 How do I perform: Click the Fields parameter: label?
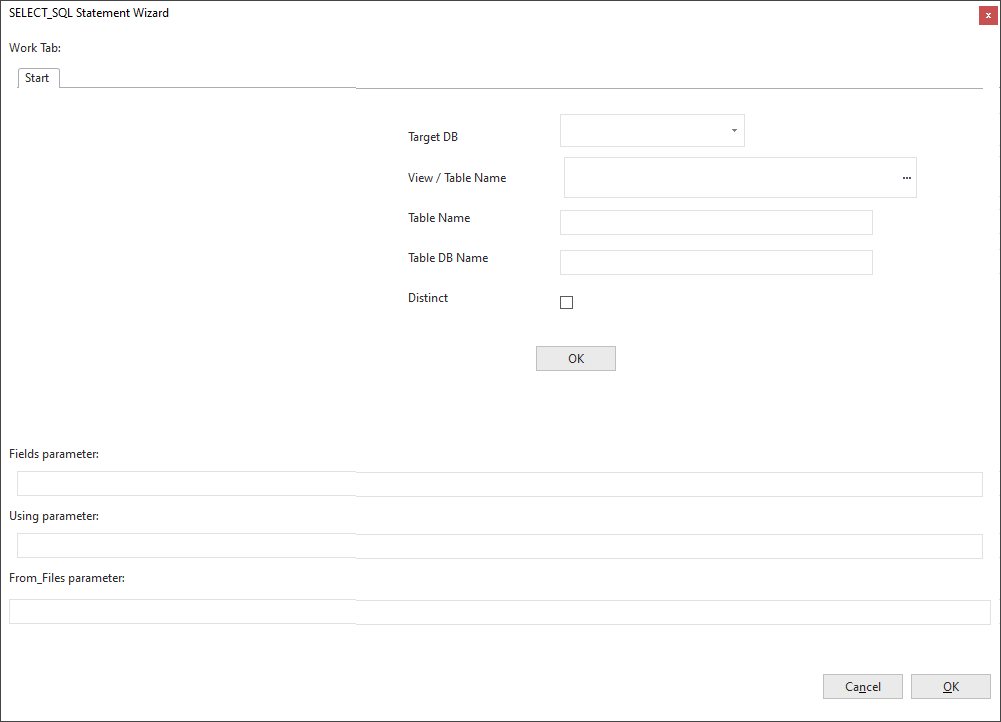pyautogui.click(x=54, y=454)
